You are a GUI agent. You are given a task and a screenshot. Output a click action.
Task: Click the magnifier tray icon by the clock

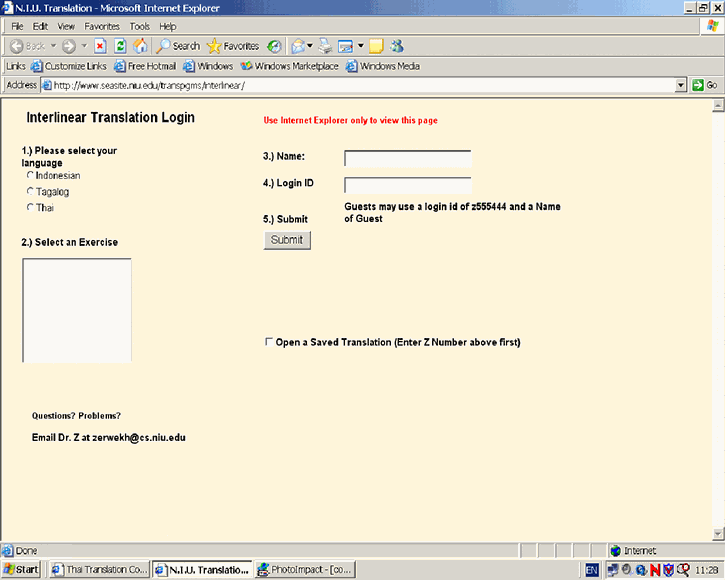(683, 570)
